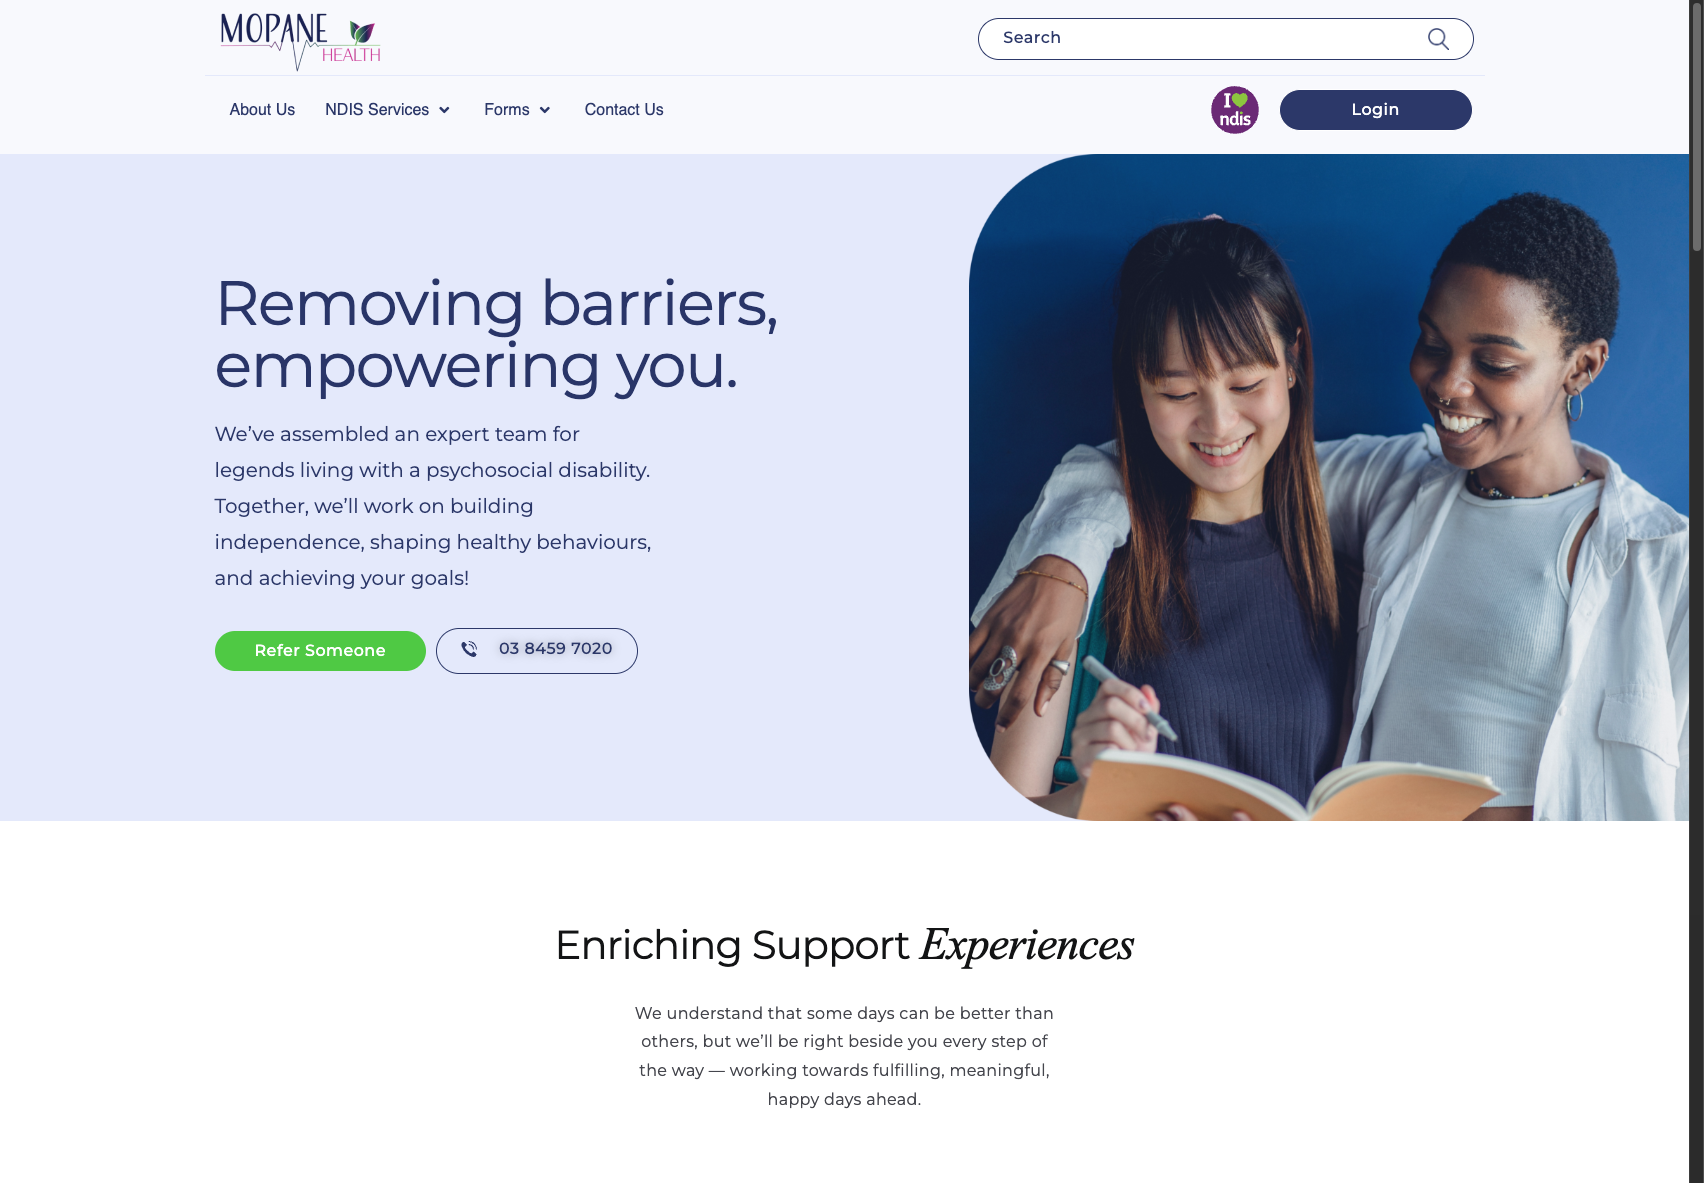1704x1183 pixels.
Task: Click the Mopane Health logo
Action: point(300,41)
